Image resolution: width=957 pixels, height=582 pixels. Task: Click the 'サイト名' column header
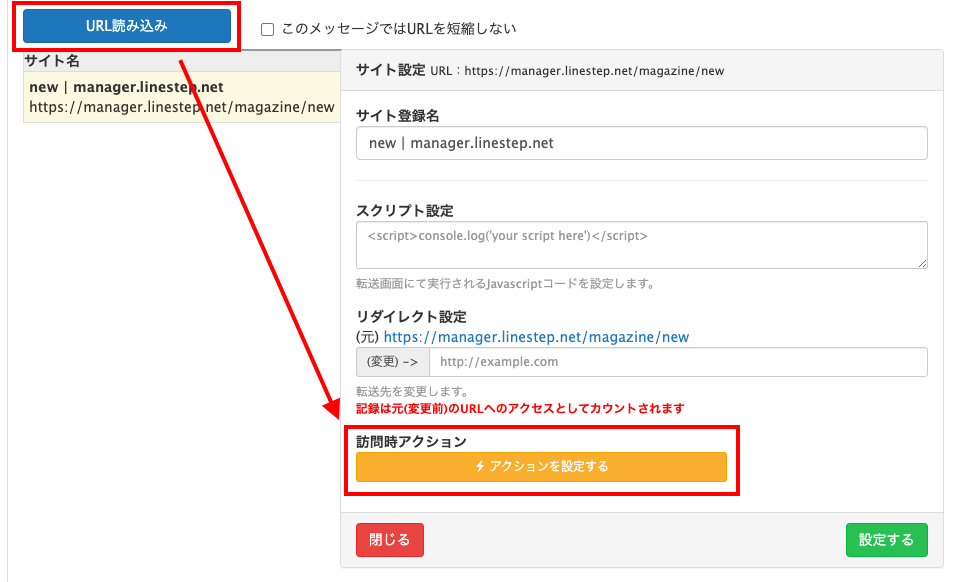click(x=52, y=61)
